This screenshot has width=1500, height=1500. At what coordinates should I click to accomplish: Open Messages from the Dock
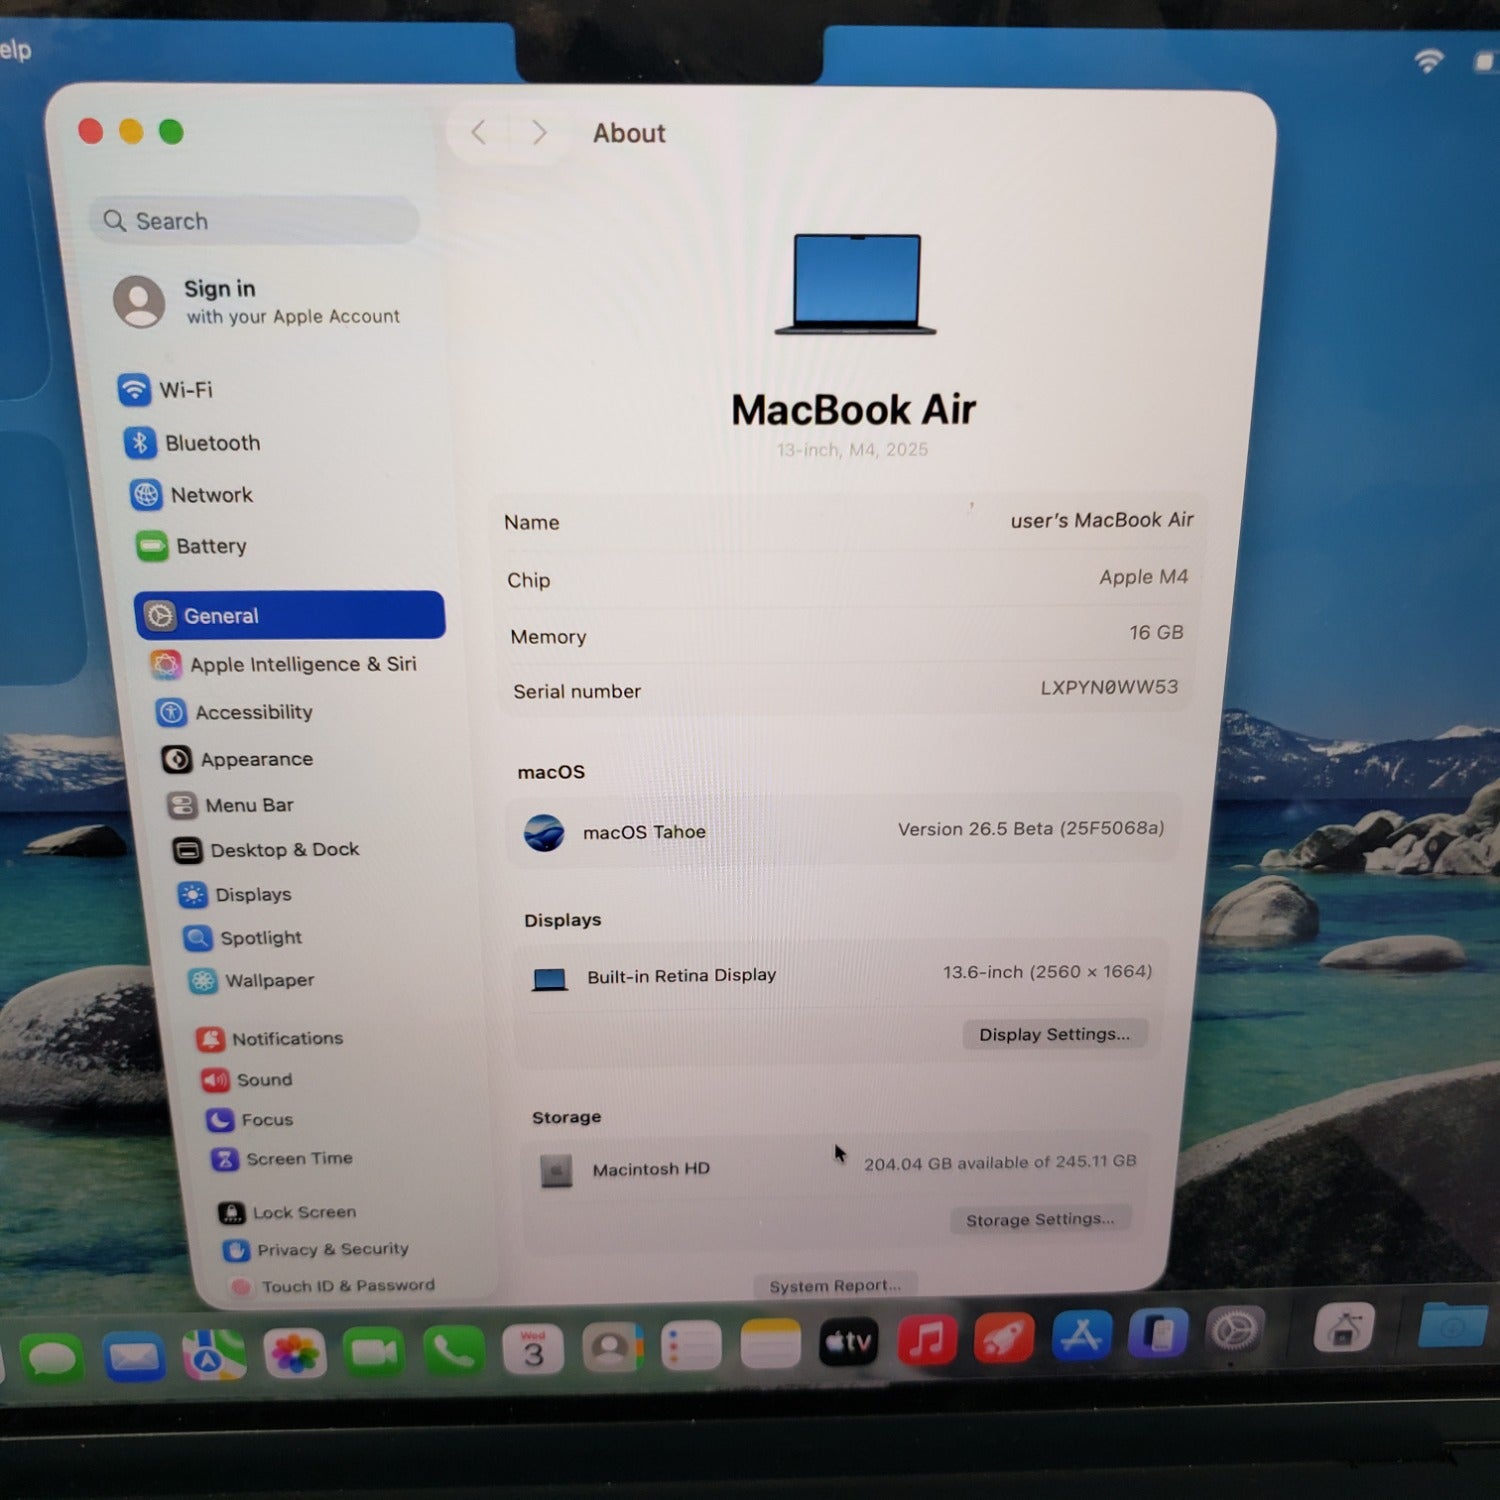pyautogui.click(x=52, y=1359)
